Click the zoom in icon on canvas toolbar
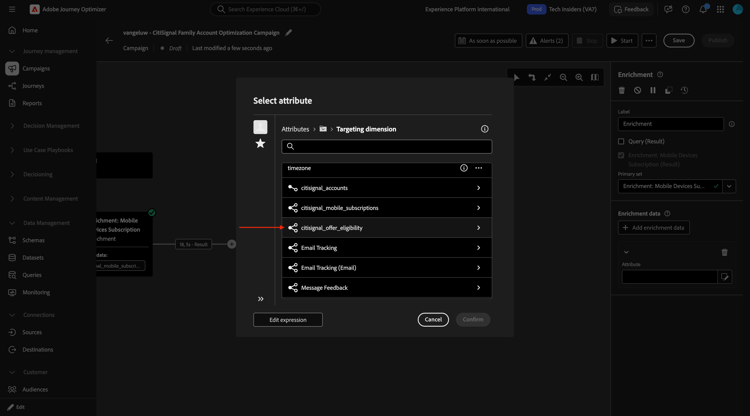750x416 pixels. [x=579, y=77]
